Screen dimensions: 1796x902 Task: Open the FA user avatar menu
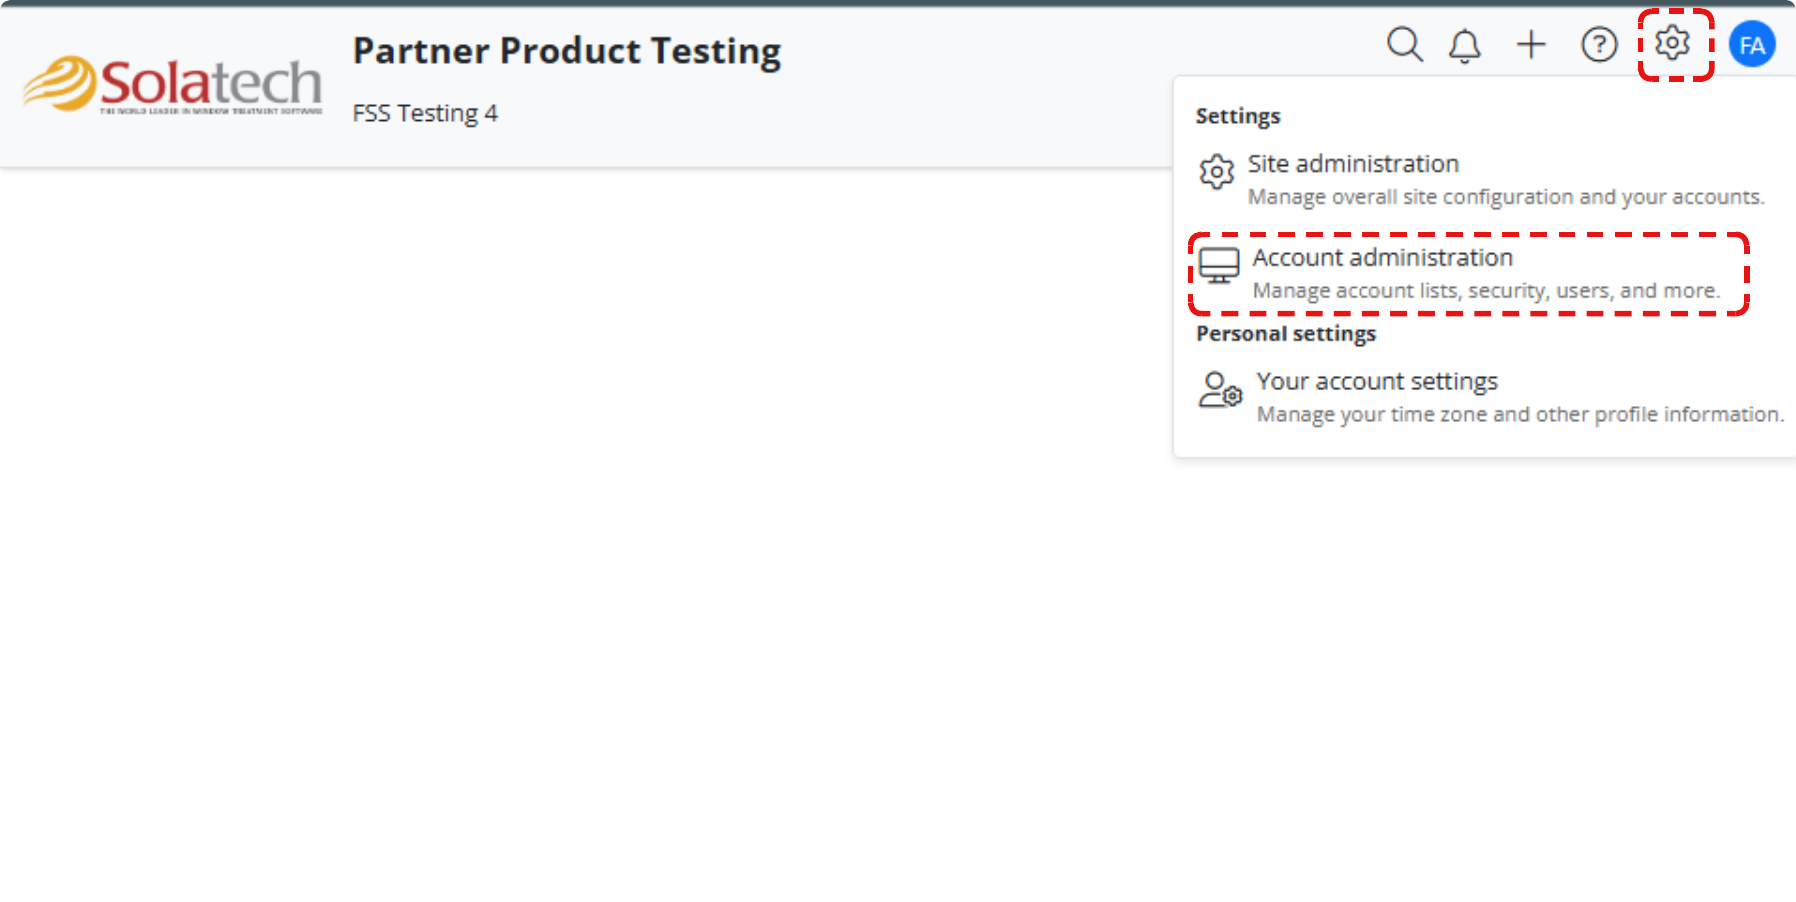click(1751, 44)
